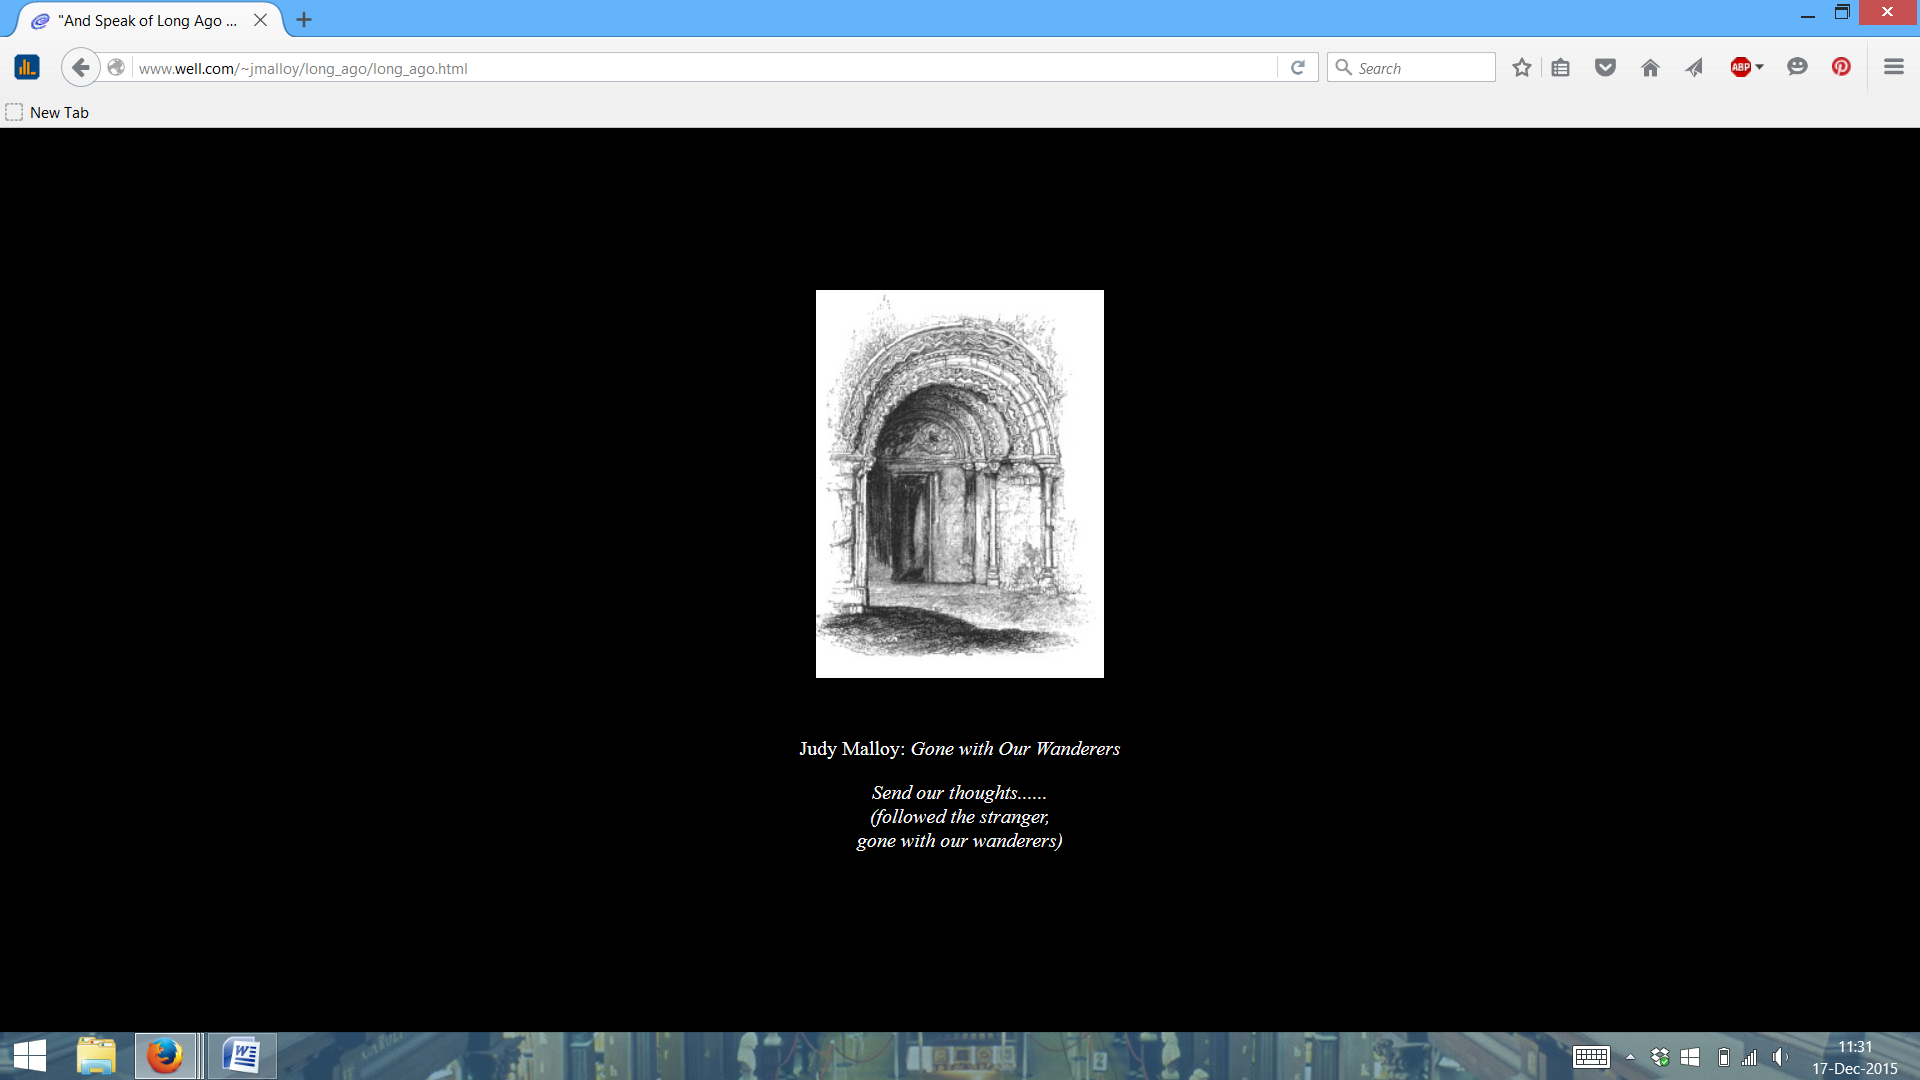Close the current browser tab
The image size is (1920, 1080).
point(260,20)
